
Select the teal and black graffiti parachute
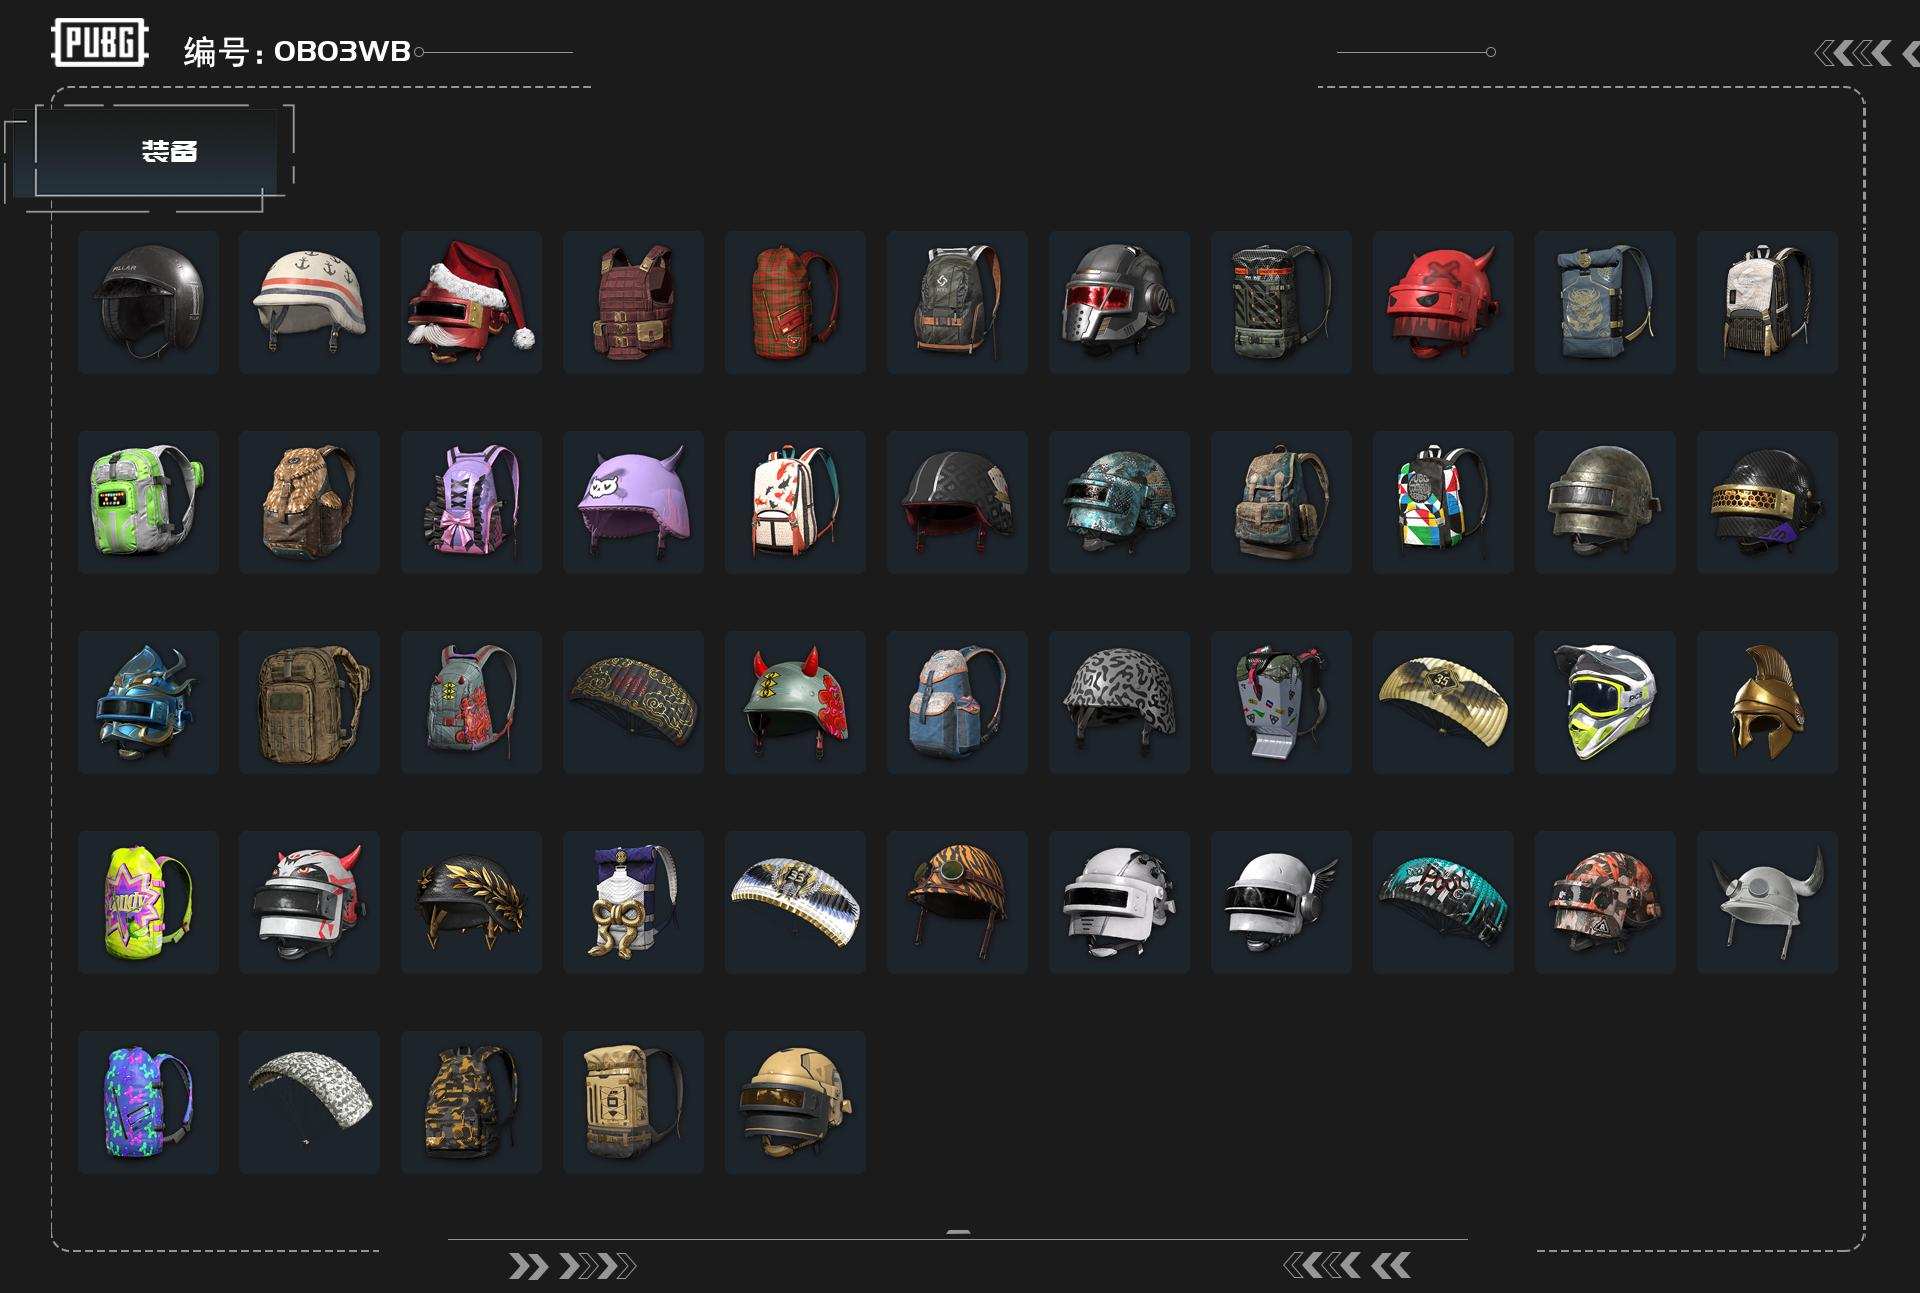pos(1444,902)
